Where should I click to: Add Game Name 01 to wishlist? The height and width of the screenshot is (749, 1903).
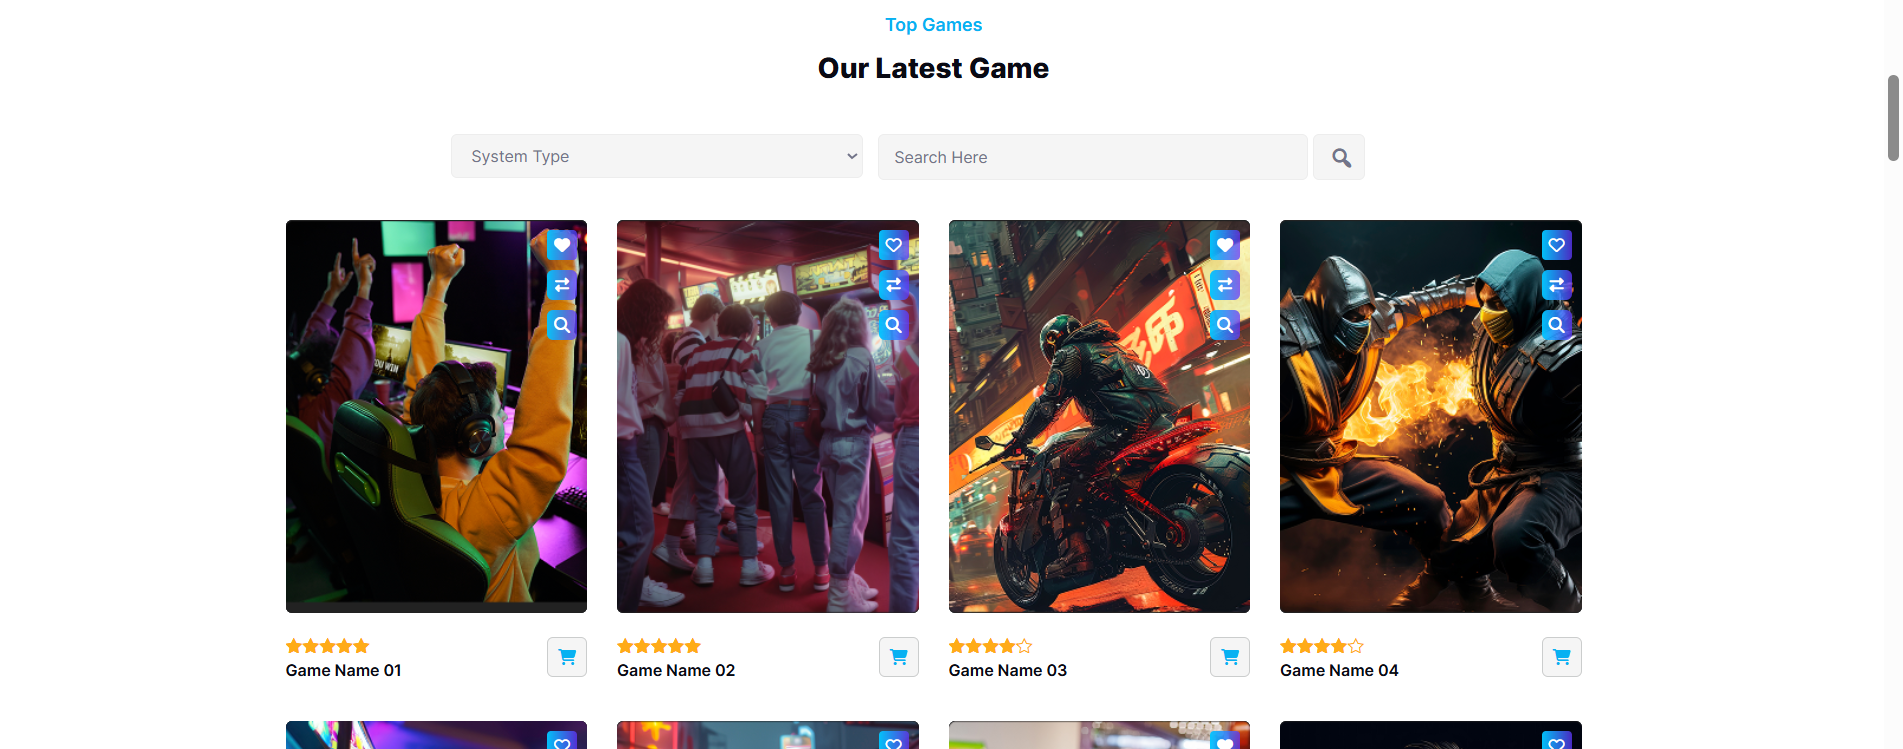[x=562, y=245]
